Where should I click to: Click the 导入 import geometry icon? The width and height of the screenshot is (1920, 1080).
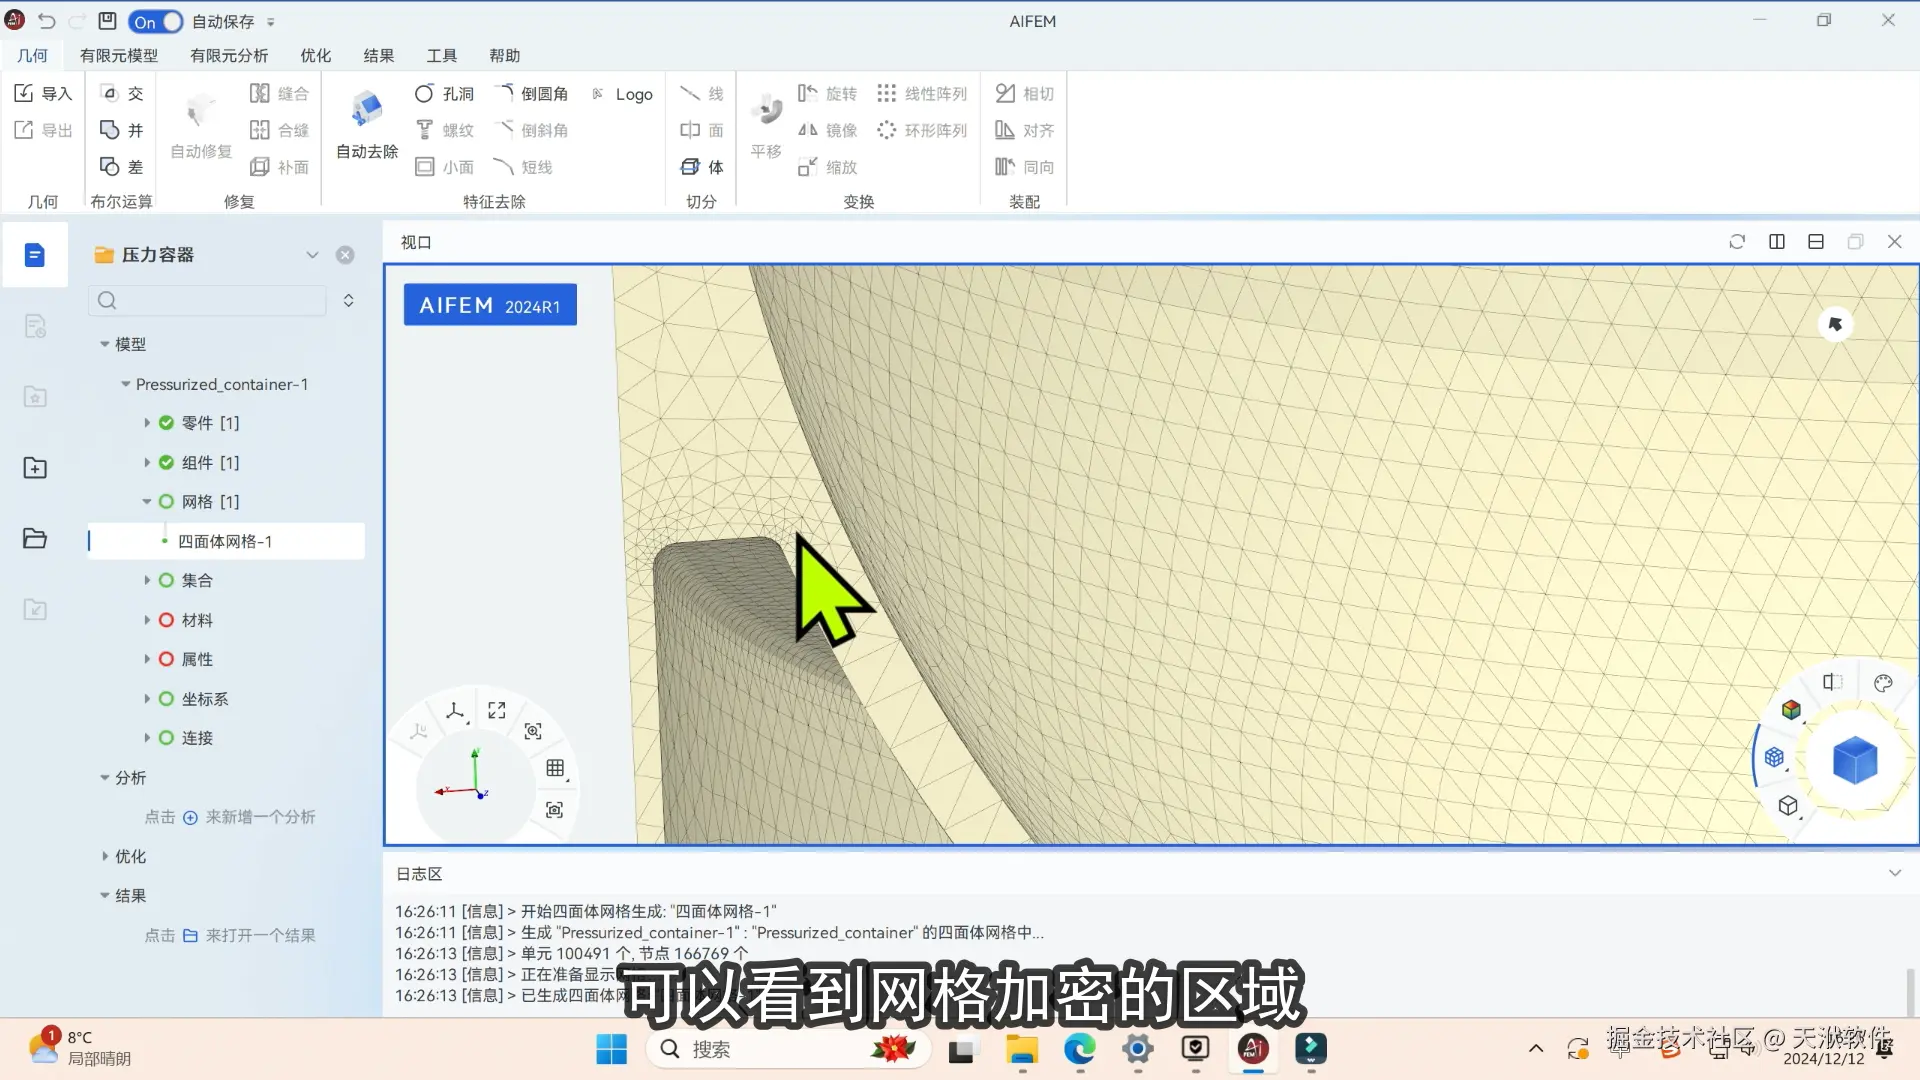[24, 93]
